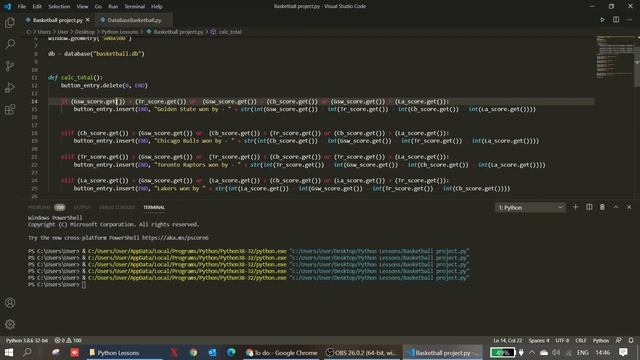The height and width of the screenshot is (360, 640).
Task: Click ENG input language indicator
Action: pyautogui.click(x=582, y=352)
